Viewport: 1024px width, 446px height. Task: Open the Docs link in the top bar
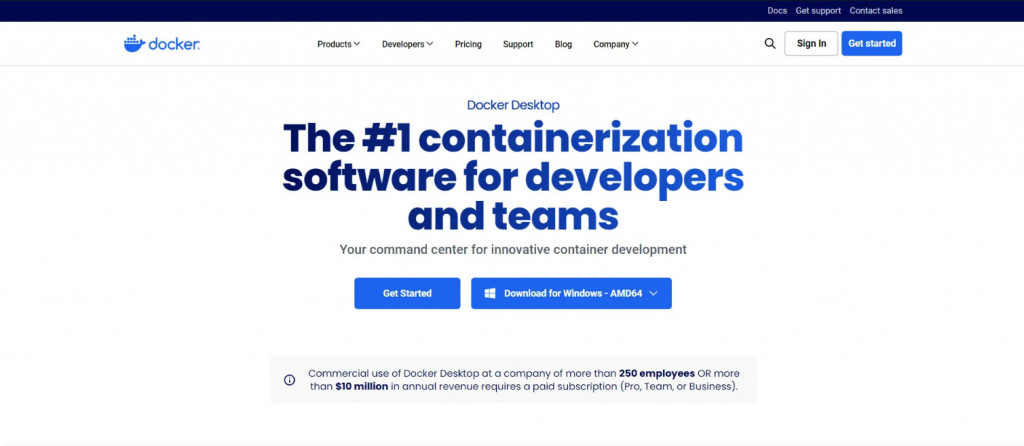point(777,10)
